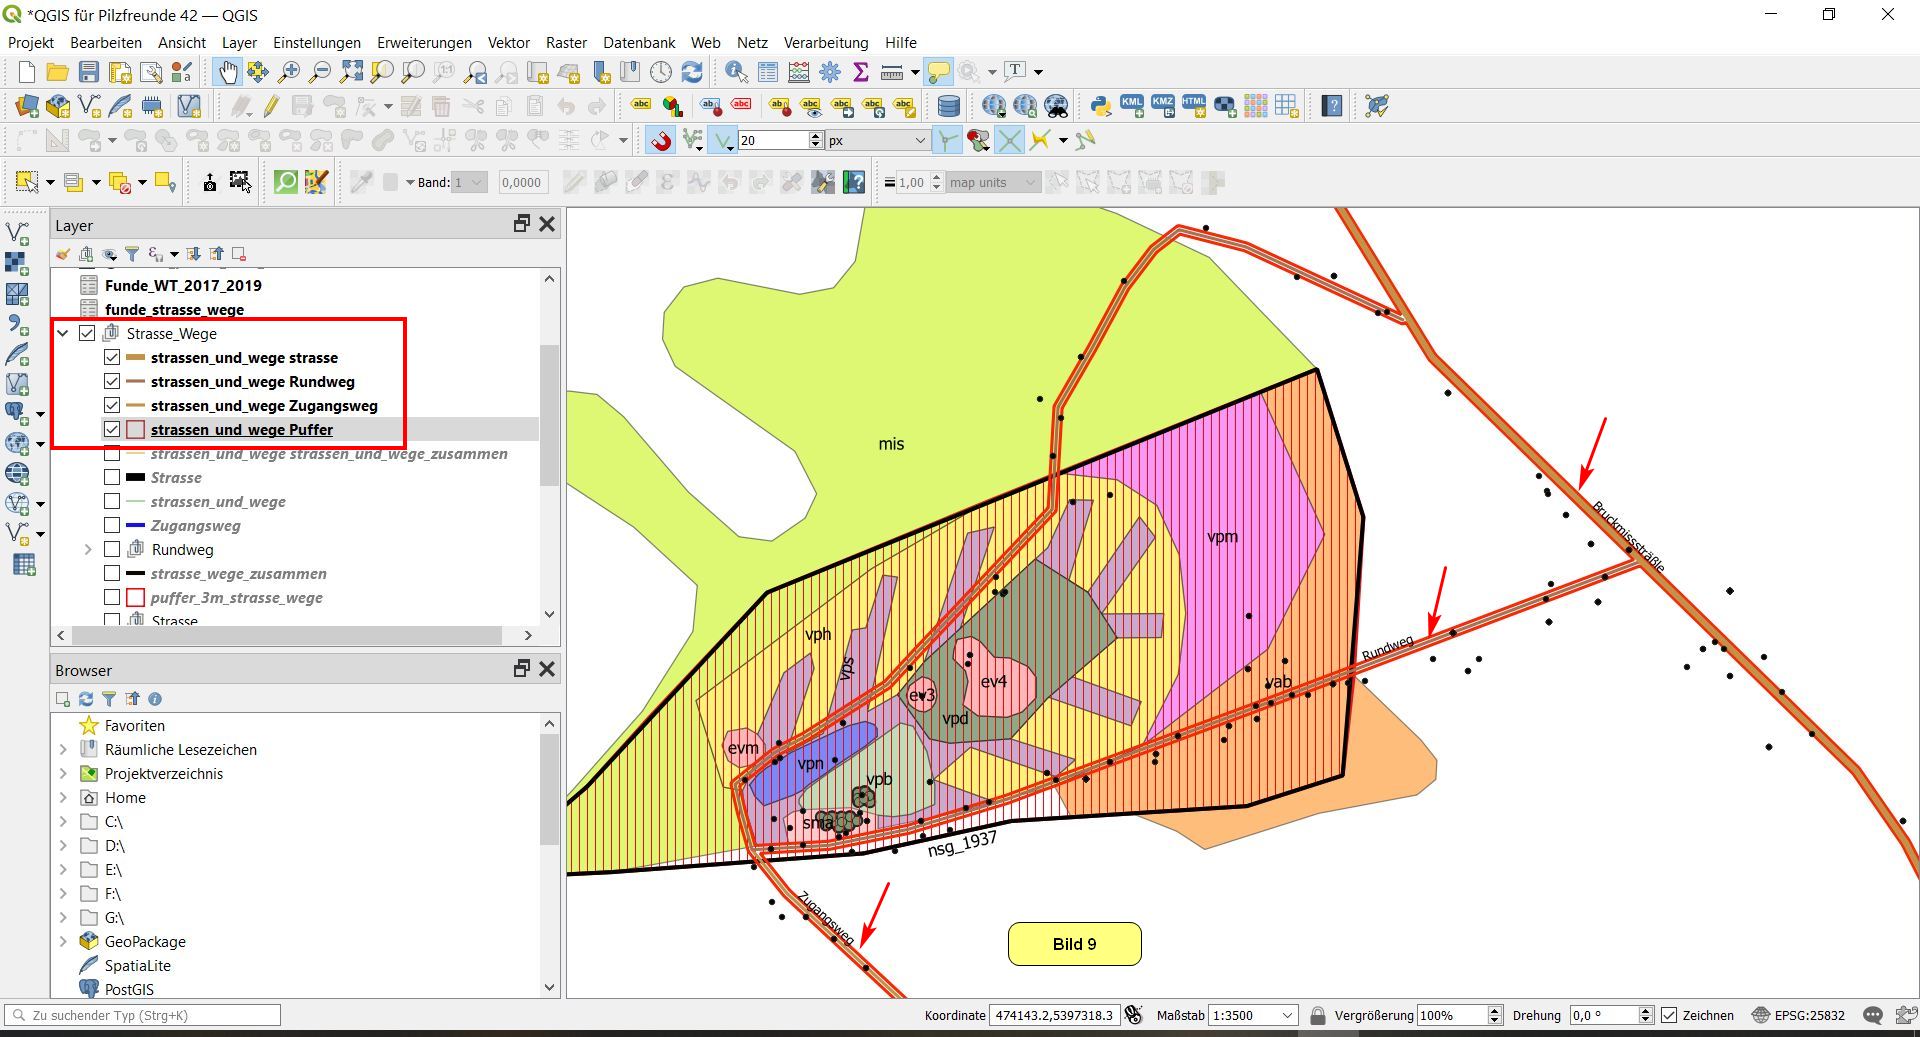The height and width of the screenshot is (1037, 1920).
Task: Expand the GeoPackage browser entry
Action: tap(63, 942)
